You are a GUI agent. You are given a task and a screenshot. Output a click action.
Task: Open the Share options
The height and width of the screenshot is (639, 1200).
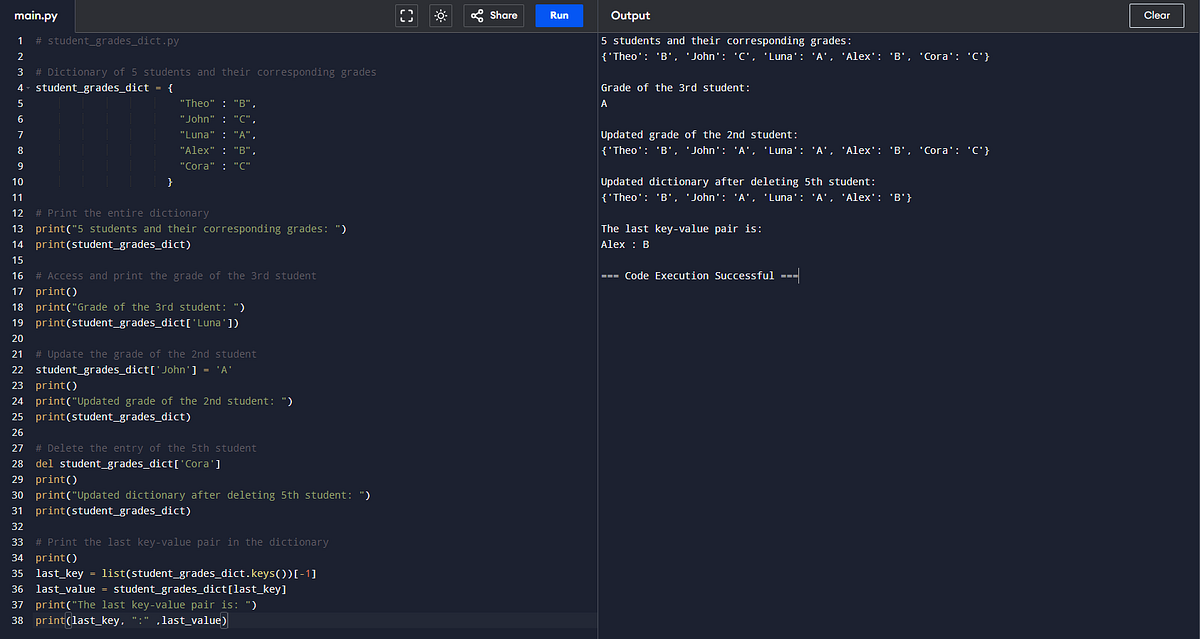[x=492, y=15]
